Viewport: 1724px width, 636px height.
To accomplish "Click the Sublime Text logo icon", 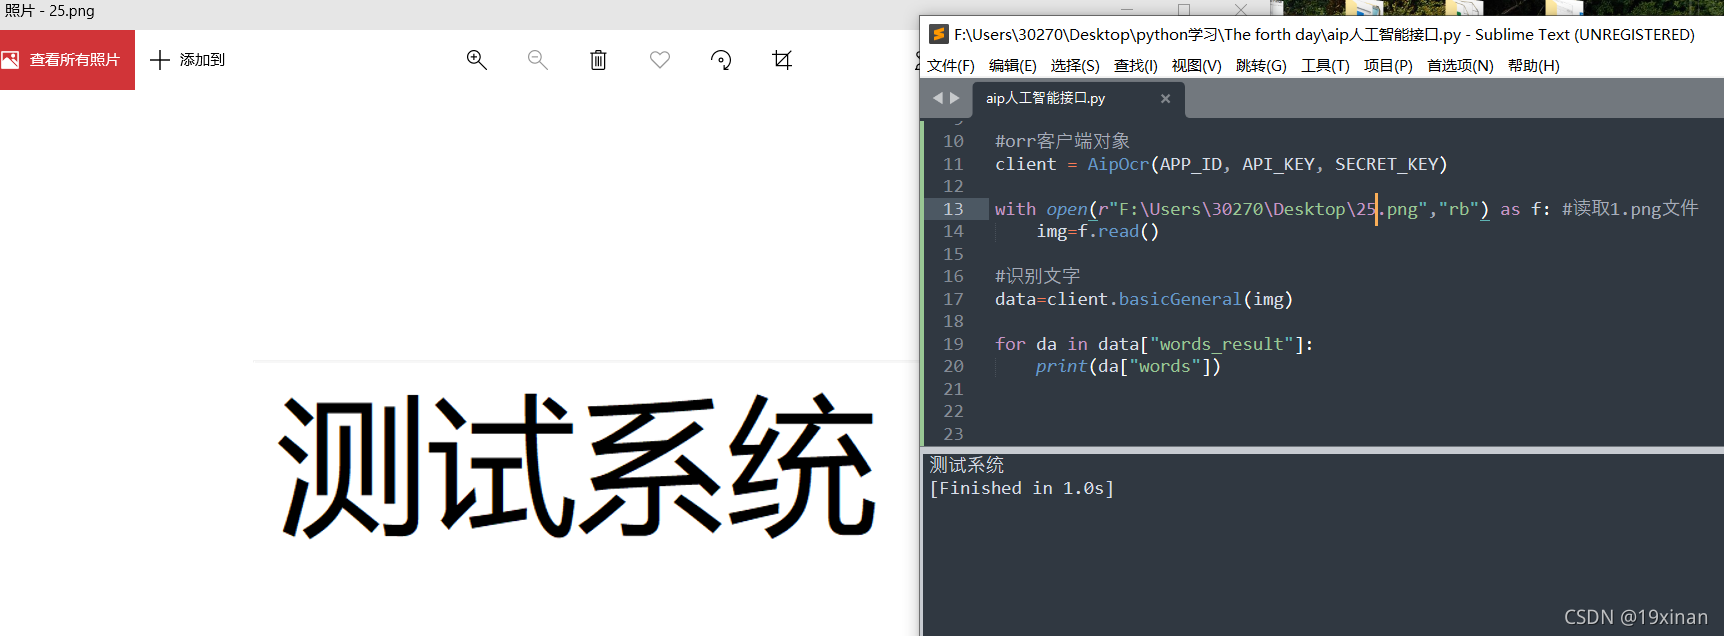I will pos(938,34).
